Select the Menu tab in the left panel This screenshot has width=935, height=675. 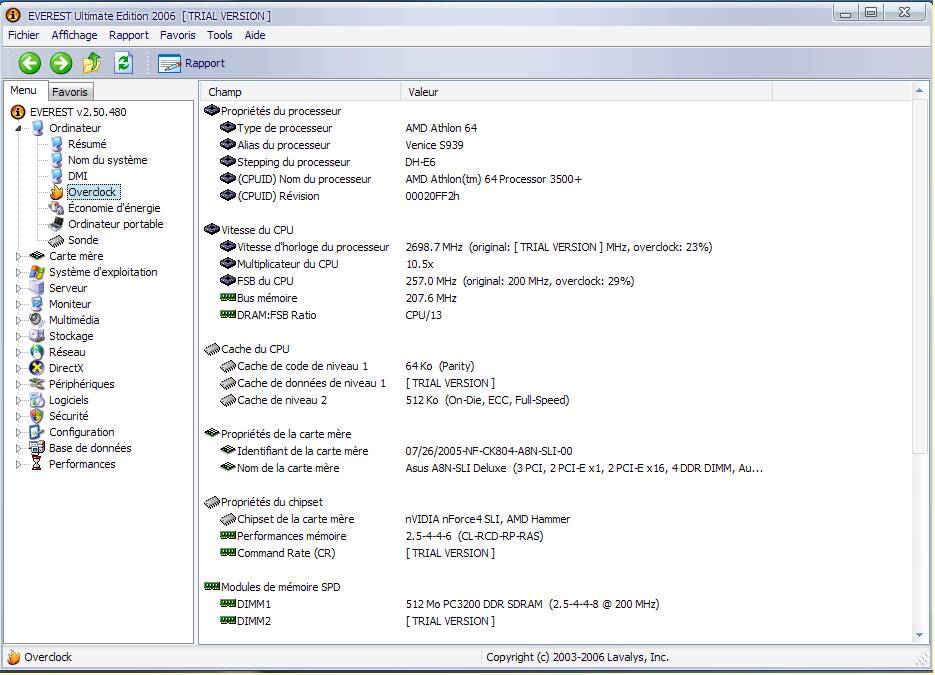click(x=24, y=91)
